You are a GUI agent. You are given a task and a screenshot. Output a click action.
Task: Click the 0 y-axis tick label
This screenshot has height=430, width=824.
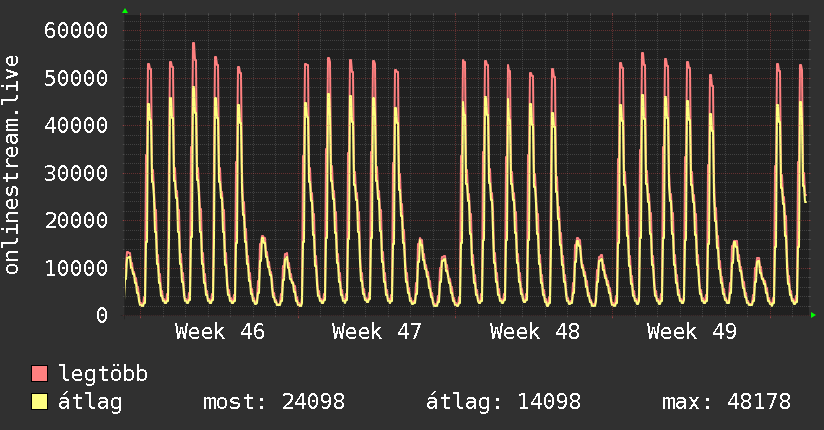click(x=102, y=315)
